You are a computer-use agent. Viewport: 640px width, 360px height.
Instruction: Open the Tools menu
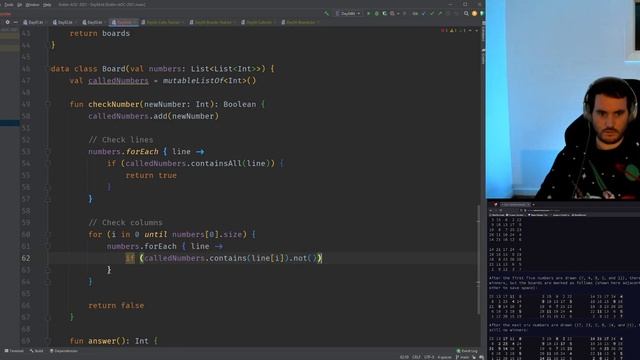pyautogui.click(x=8, y=4)
